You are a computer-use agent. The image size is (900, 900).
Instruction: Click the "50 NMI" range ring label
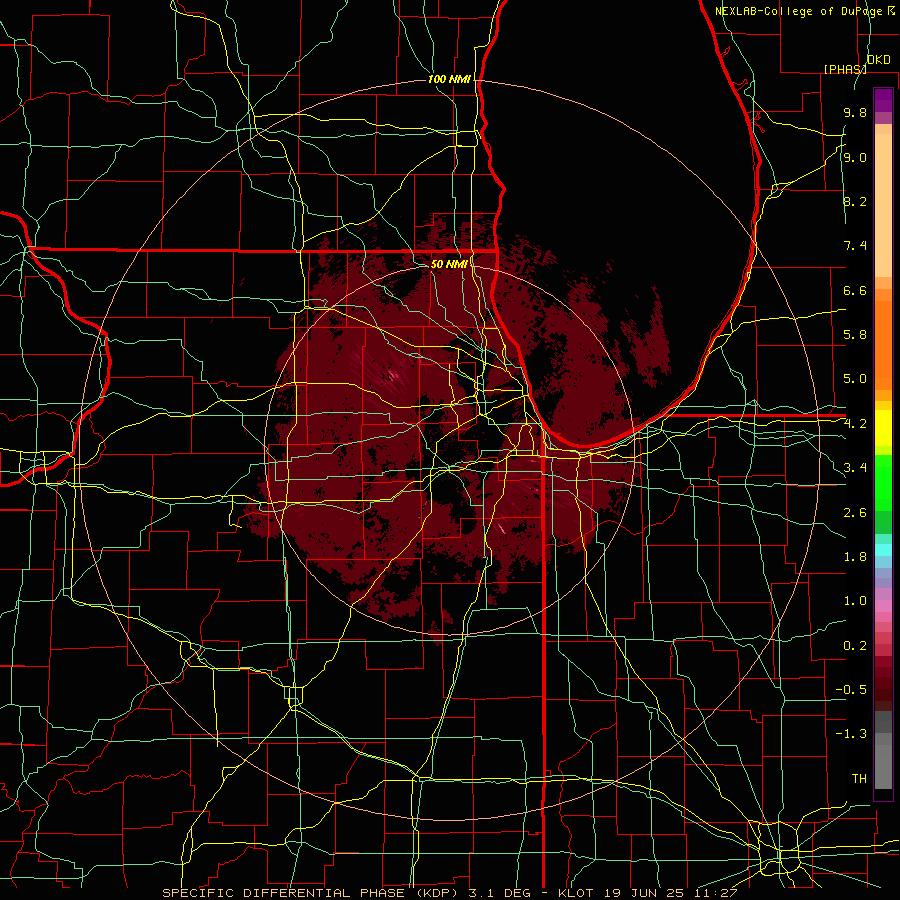click(x=449, y=264)
